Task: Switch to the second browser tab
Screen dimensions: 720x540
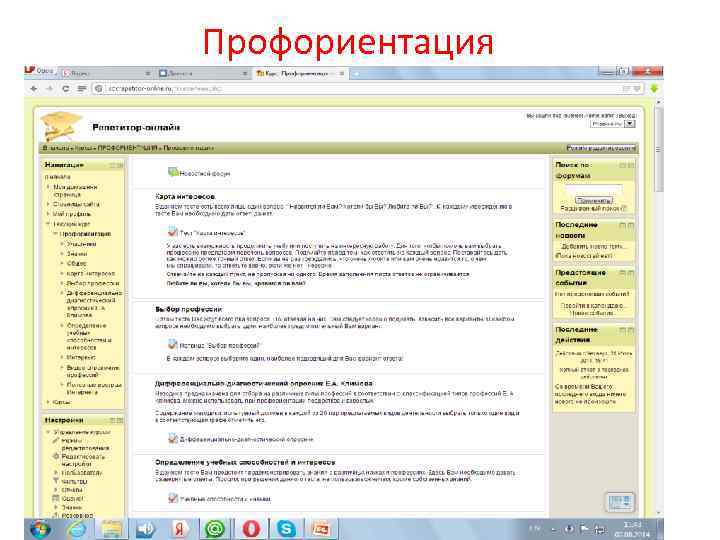Action: (x=202, y=73)
